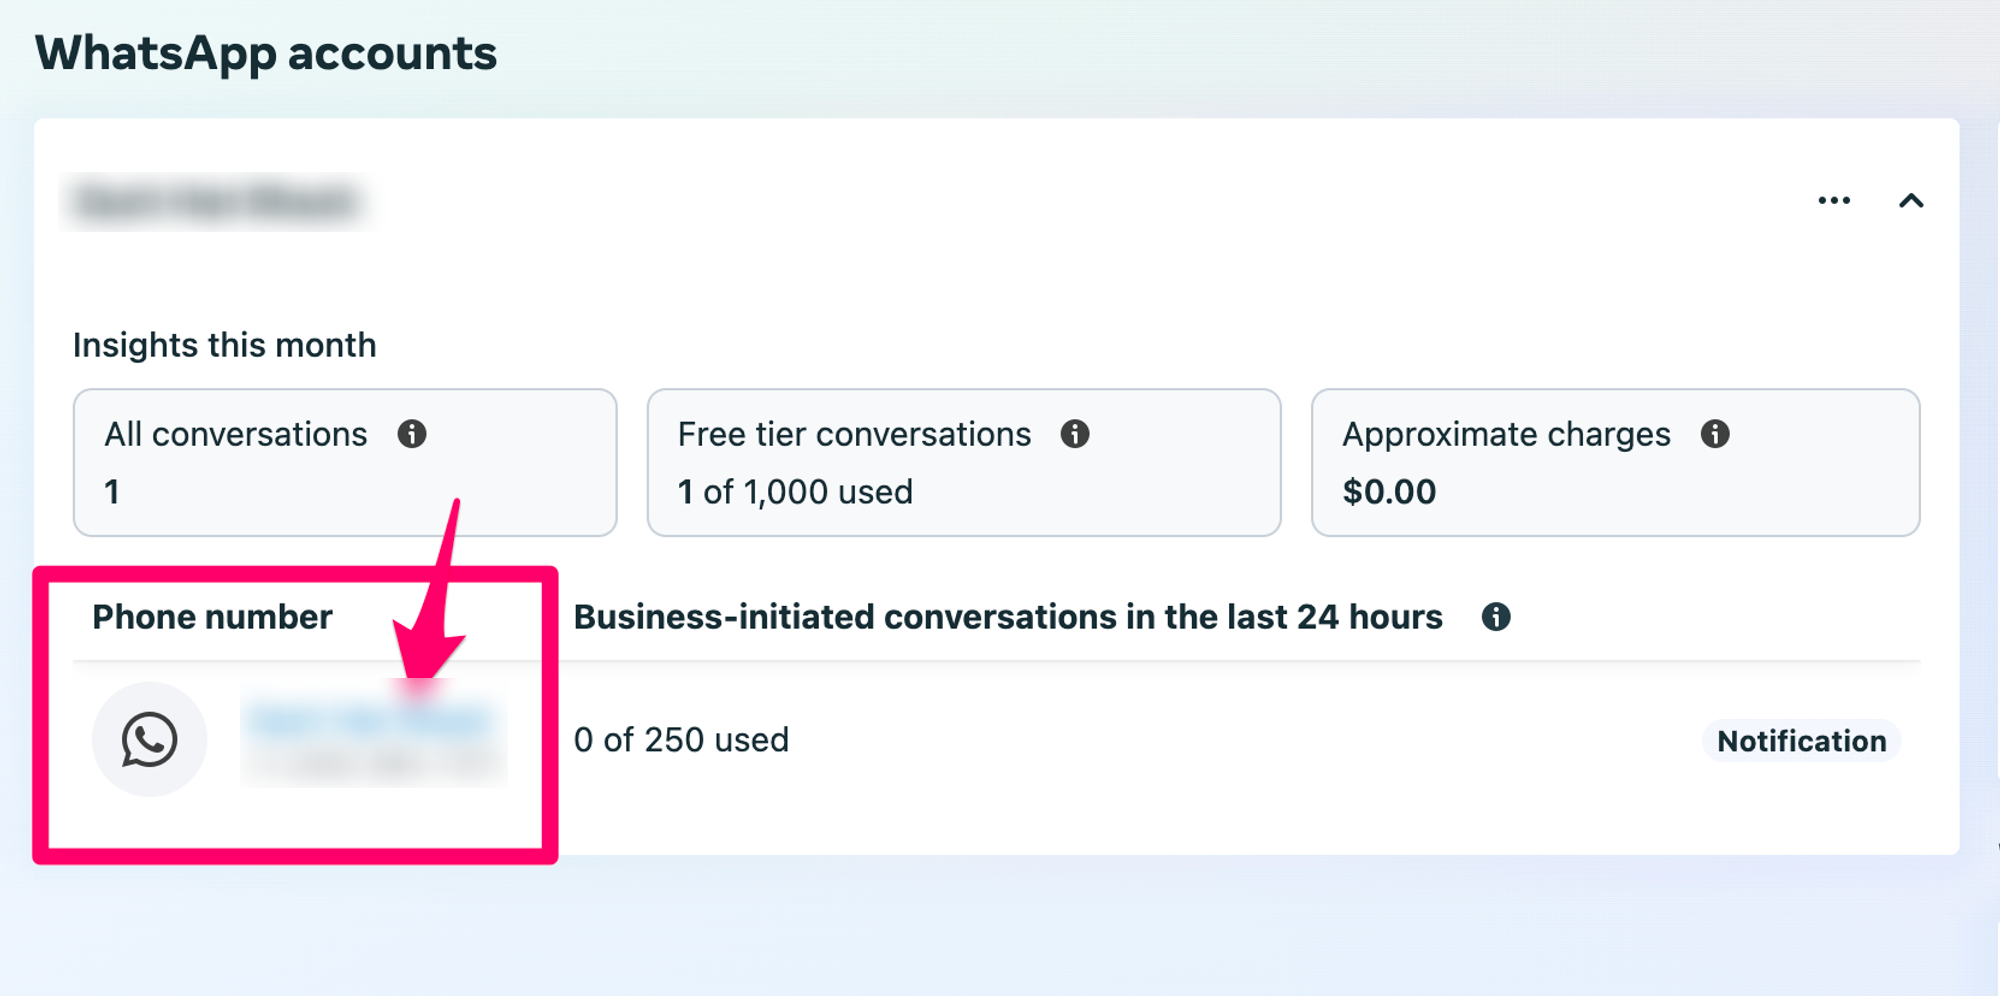Show info for Business-initiated conversations

click(x=1496, y=617)
